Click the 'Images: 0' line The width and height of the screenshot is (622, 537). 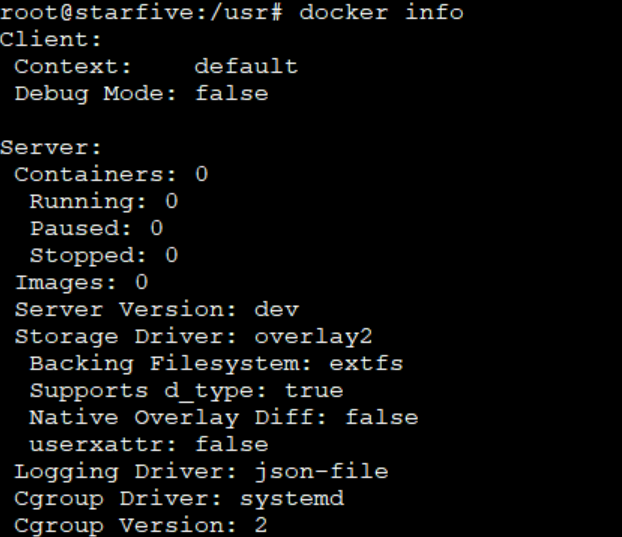[x=81, y=283]
